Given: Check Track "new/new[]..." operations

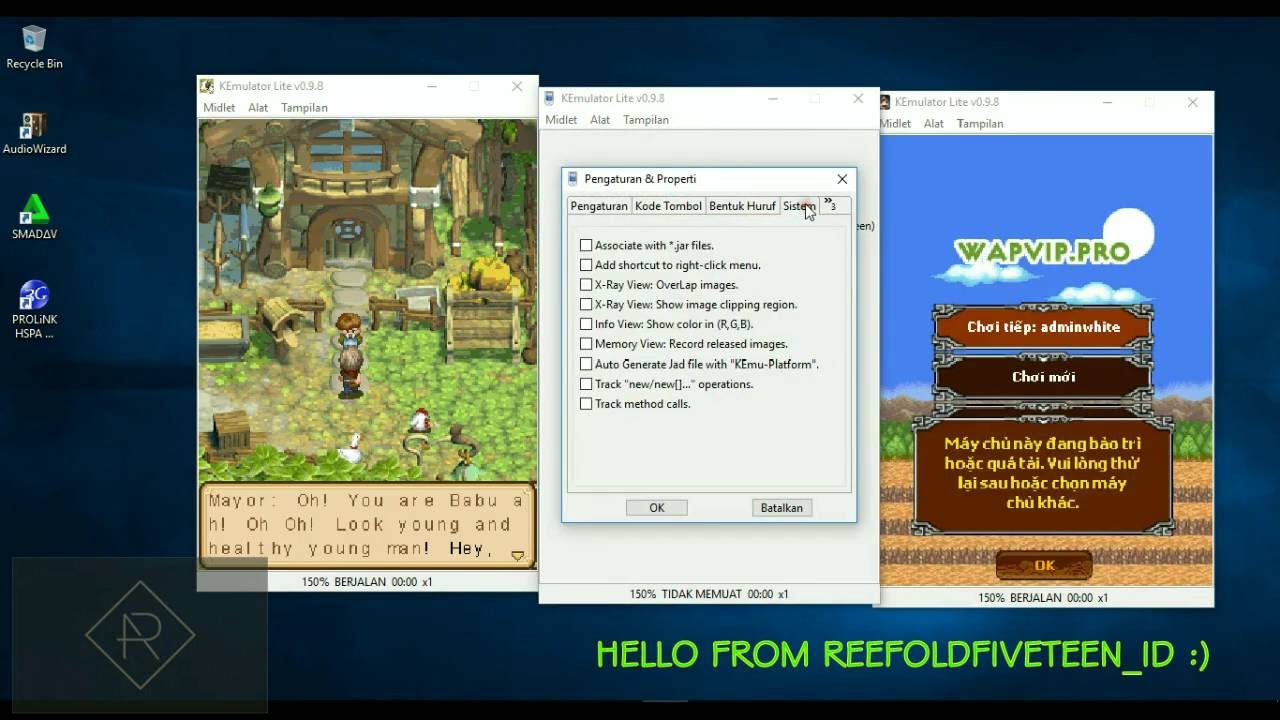Looking at the screenshot, I should [x=586, y=384].
